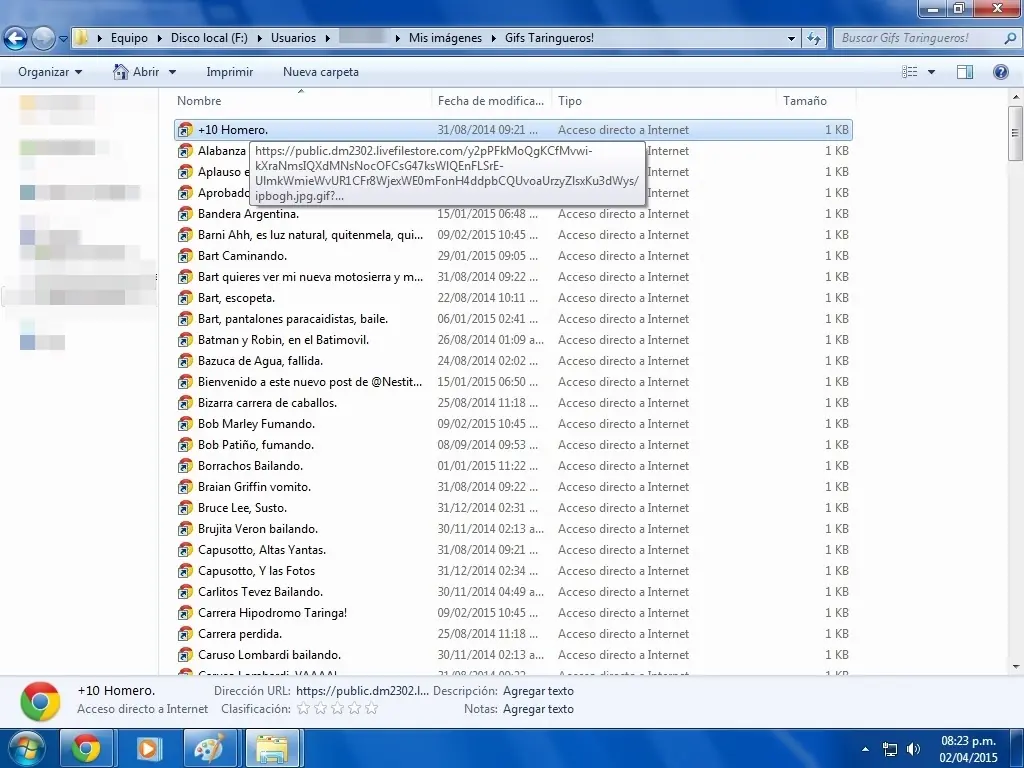Click Imprimir in the toolbar
The width and height of the screenshot is (1024, 768).
click(229, 72)
